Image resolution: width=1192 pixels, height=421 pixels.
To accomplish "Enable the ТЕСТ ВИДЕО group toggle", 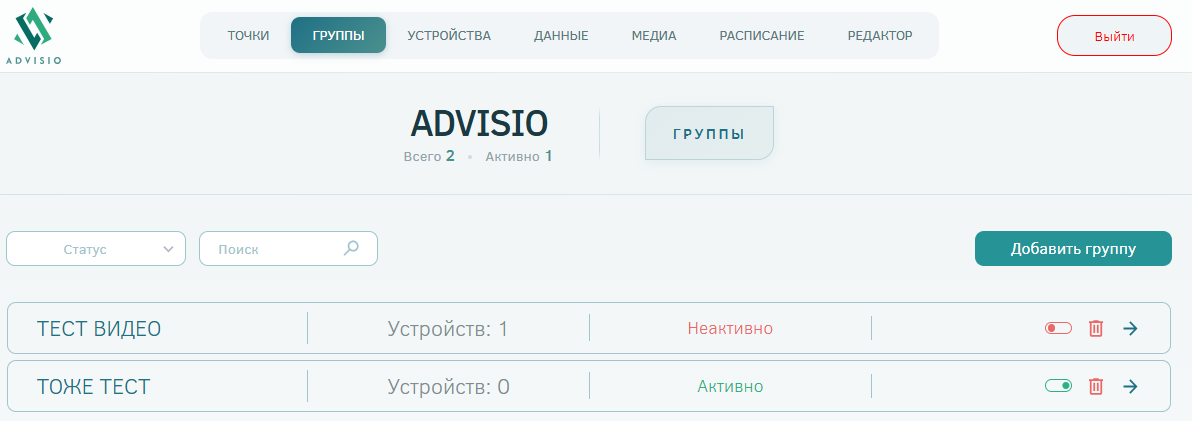I will pyautogui.click(x=1058, y=328).
